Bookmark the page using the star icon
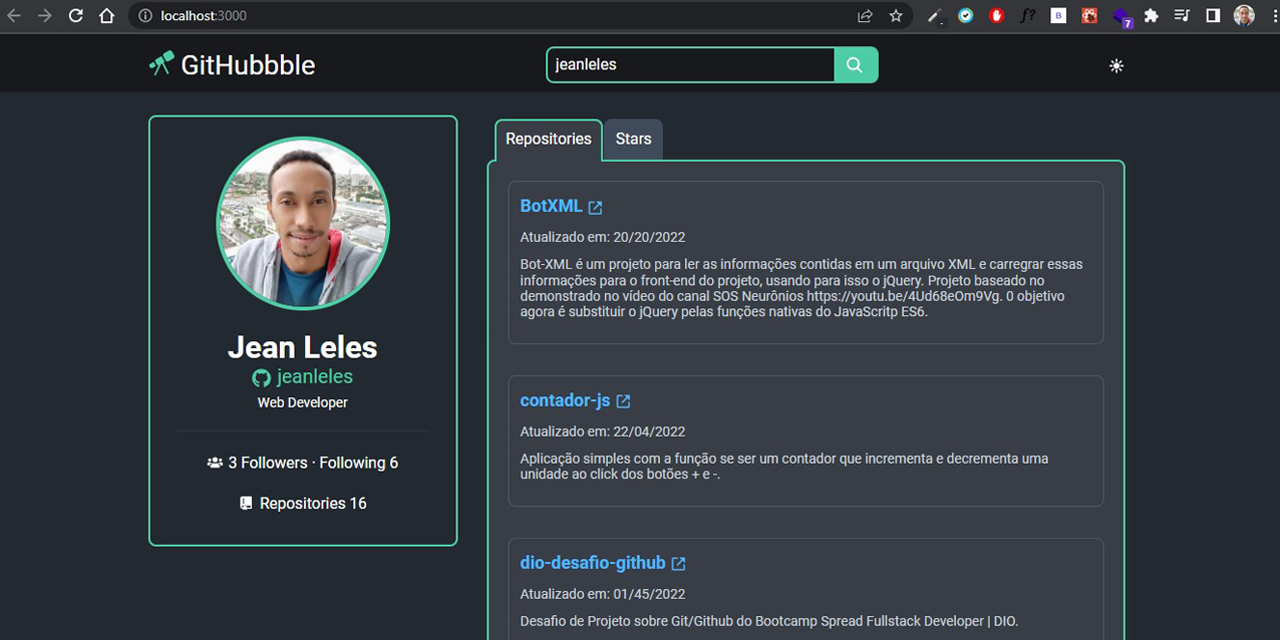The width and height of the screenshot is (1280, 640). click(x=896, y=15)
